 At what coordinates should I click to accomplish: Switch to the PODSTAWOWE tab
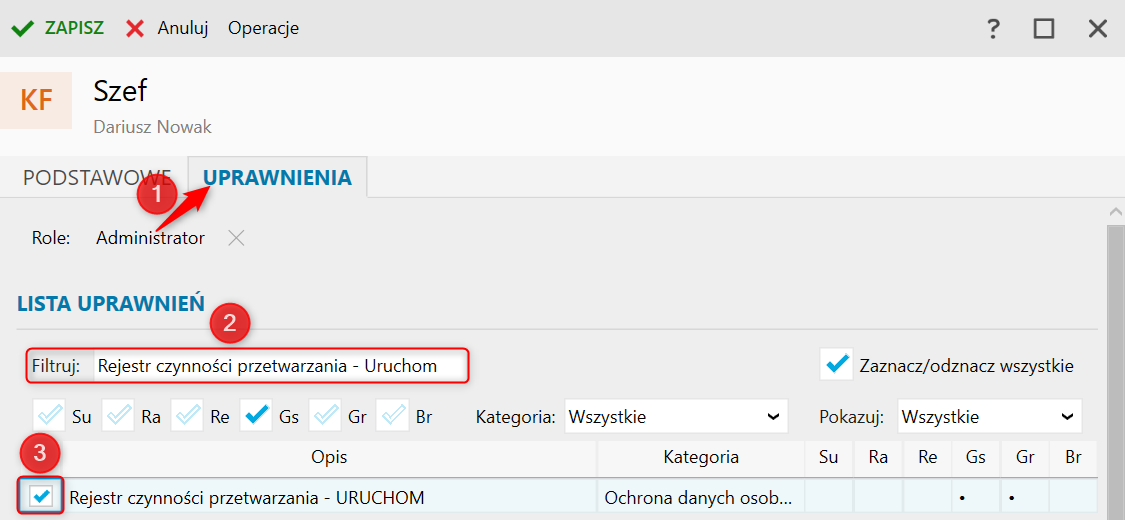[x=98, y=177]
